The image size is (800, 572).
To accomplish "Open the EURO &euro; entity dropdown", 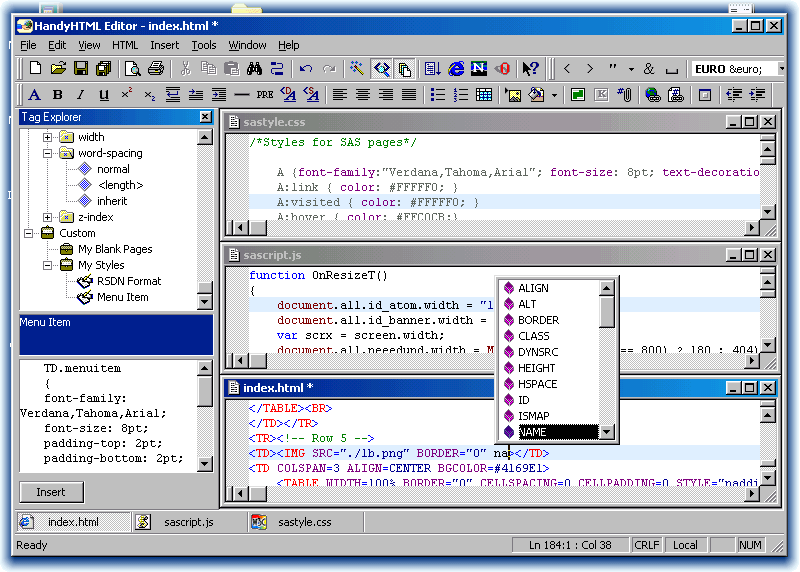I will pos(780,69).
